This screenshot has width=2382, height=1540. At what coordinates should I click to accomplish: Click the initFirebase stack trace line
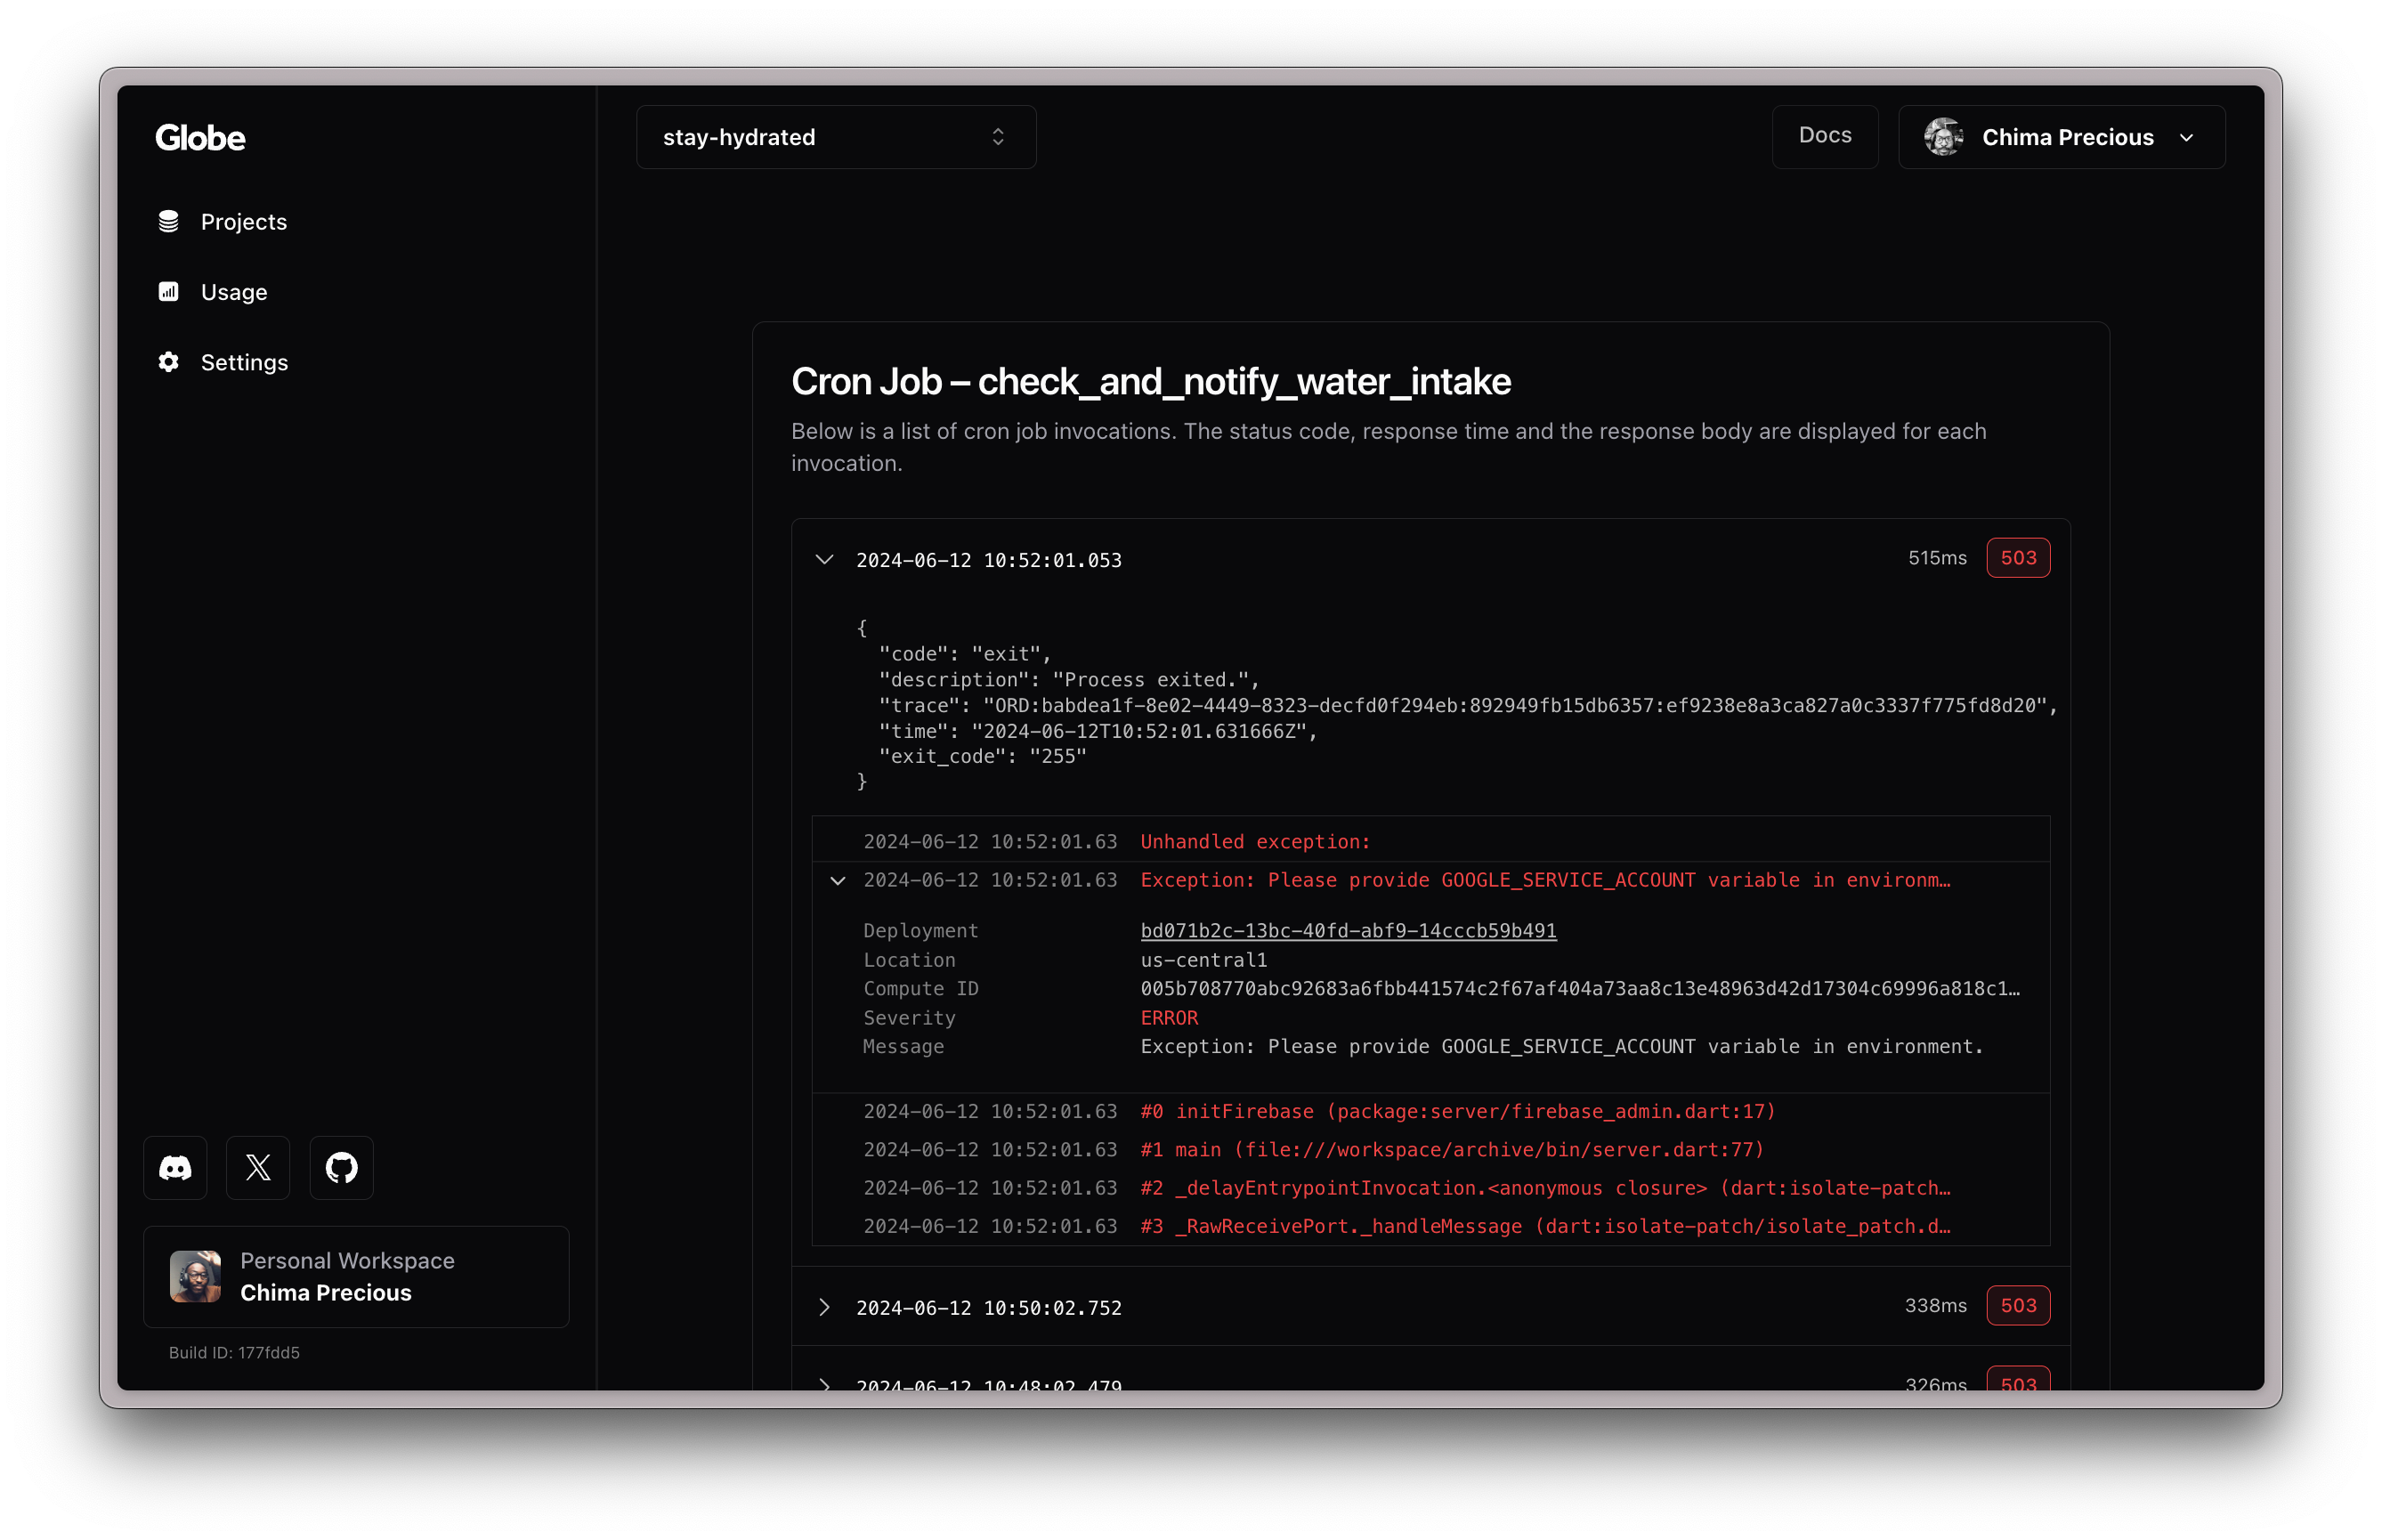point(1457,1111)
